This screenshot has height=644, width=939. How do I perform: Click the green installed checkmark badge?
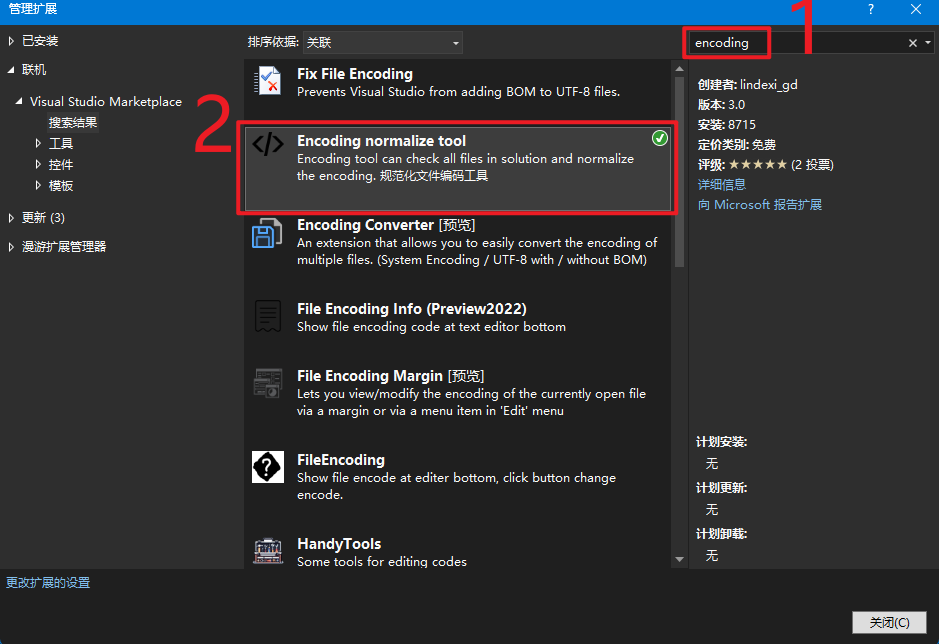pyautogui.click(x=659, y=138)
